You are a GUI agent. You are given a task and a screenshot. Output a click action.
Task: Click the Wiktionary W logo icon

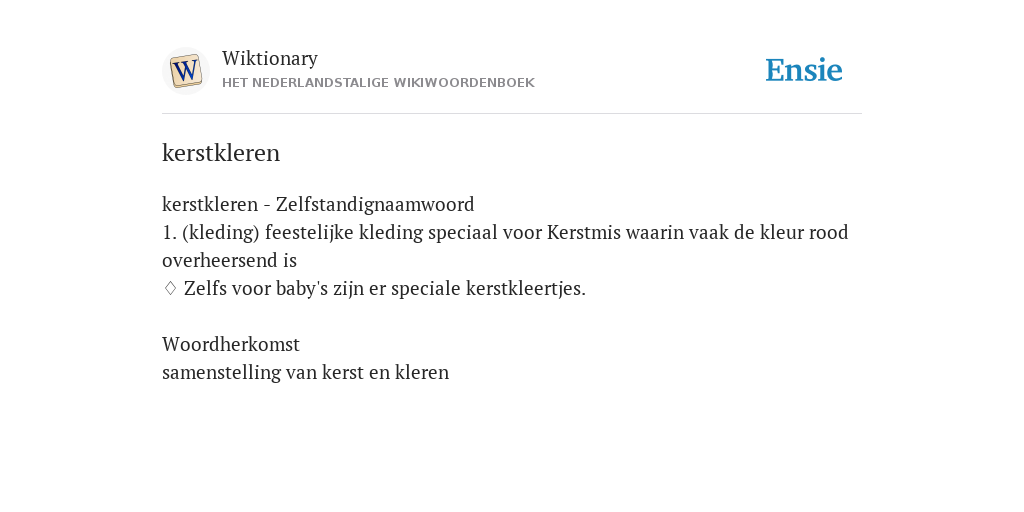pyautogui.click(x=185, y=71)
